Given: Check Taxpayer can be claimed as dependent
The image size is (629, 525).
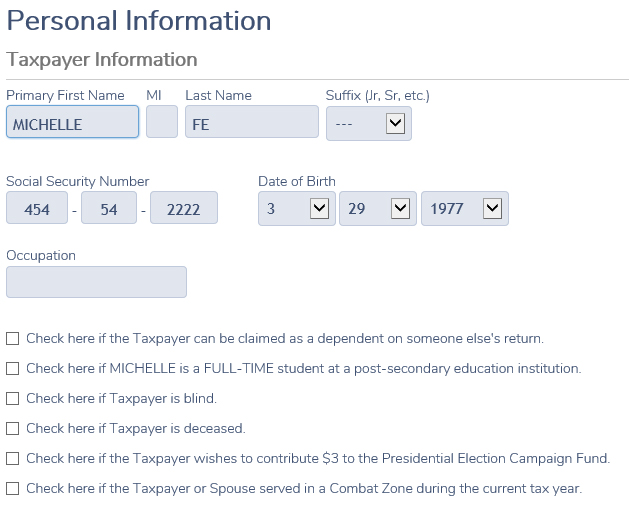Looking at the screenshot, I should (12, 339).
